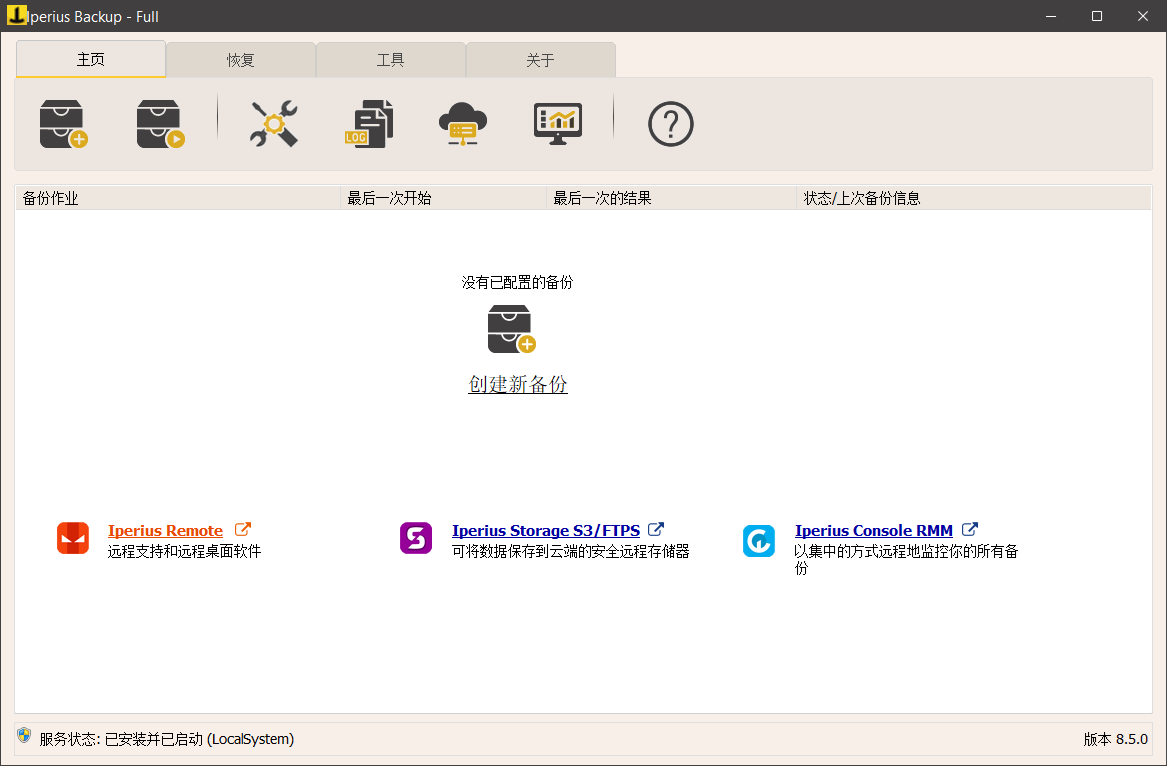Click the 最后一次的结果 column header
Image resolution: width=1167 pixels, height=766 pixels.
671,198
